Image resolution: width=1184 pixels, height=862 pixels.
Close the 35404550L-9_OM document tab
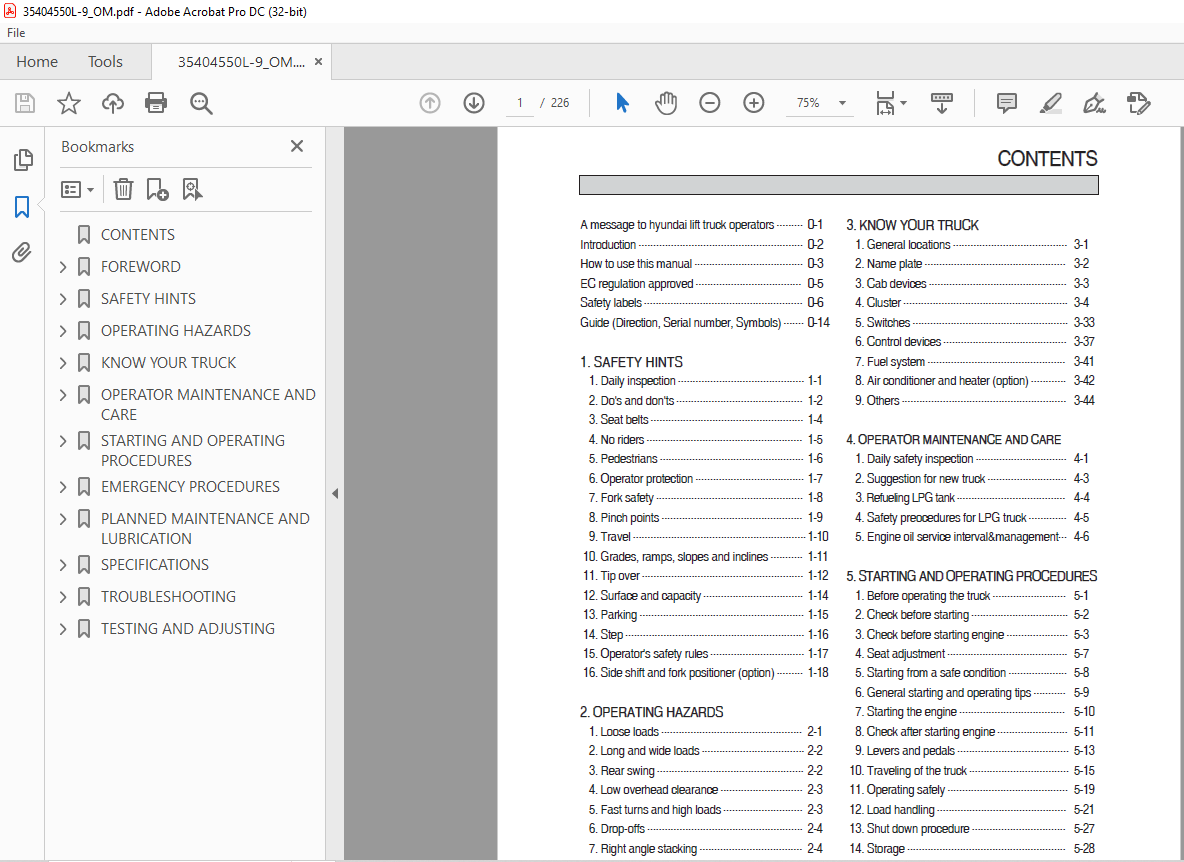[319, 62]
